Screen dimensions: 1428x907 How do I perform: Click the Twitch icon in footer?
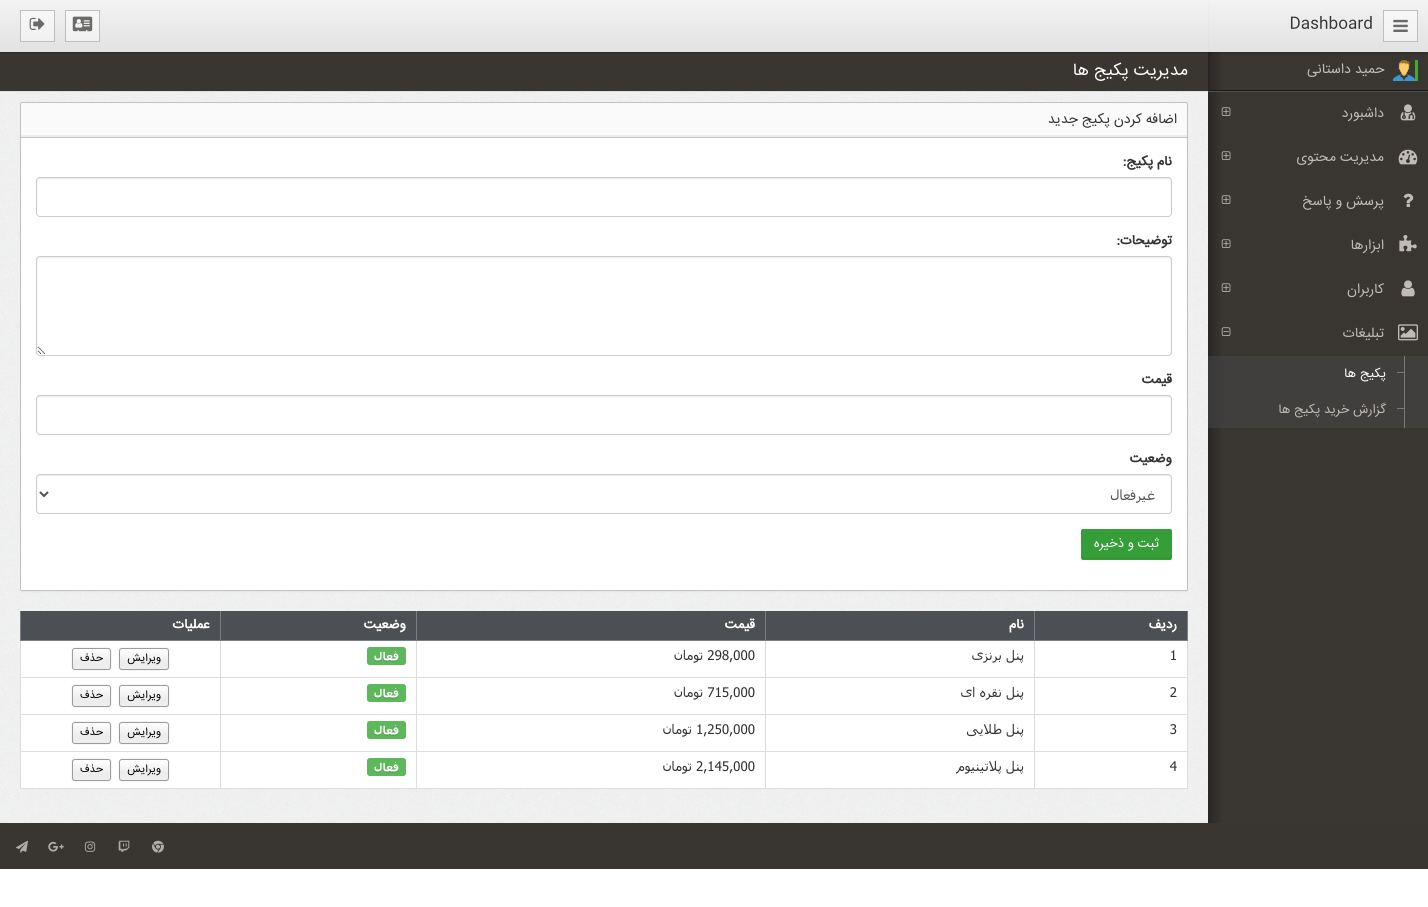tap(124, 847)
